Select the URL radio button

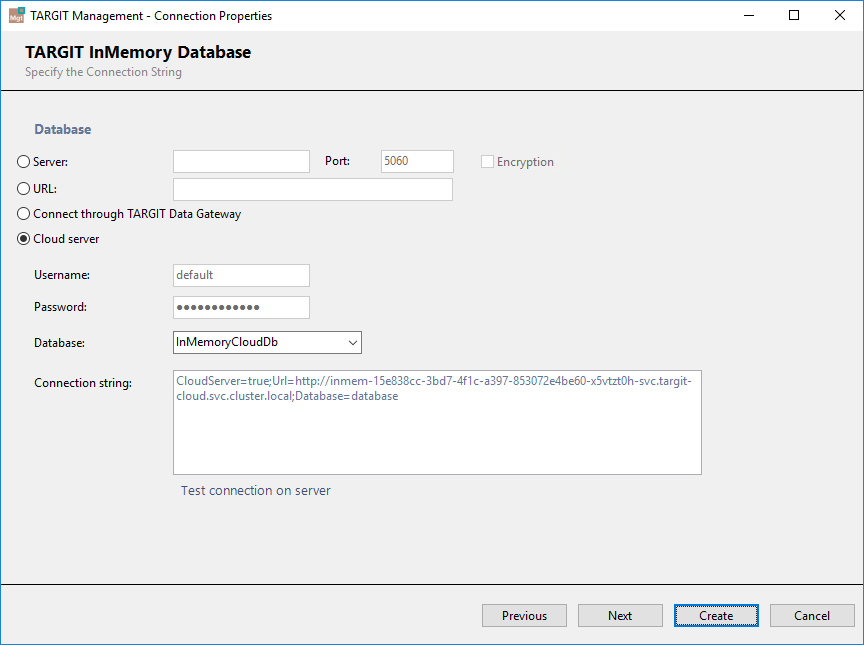click(23, 188)
